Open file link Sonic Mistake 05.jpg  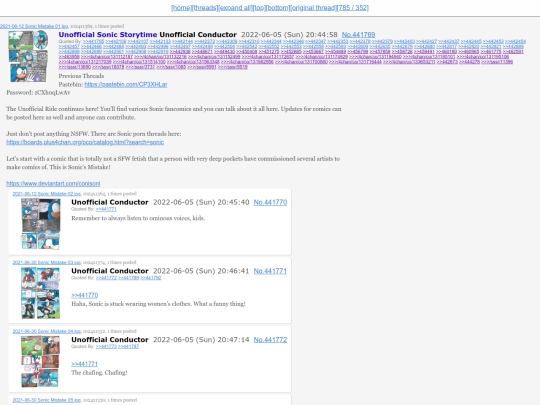[x=46, y=400]
